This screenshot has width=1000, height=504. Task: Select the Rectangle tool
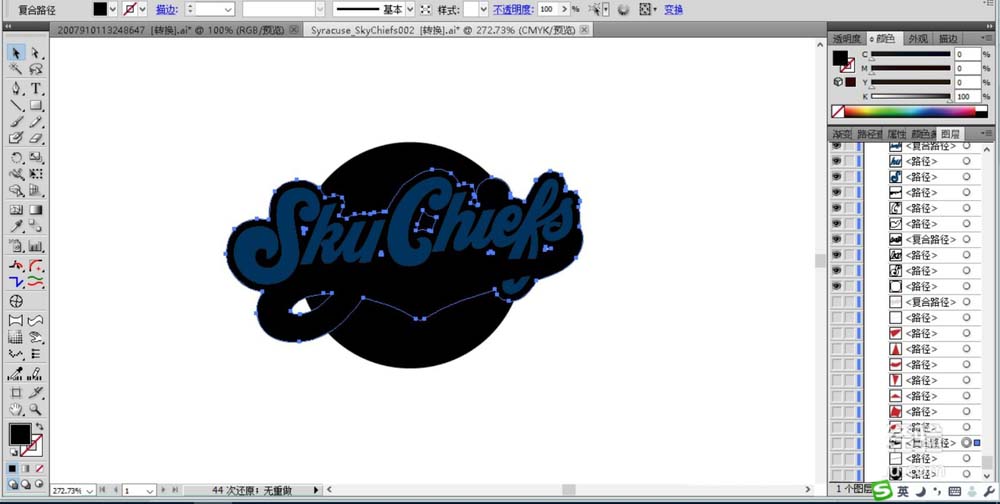click(36, 105)
